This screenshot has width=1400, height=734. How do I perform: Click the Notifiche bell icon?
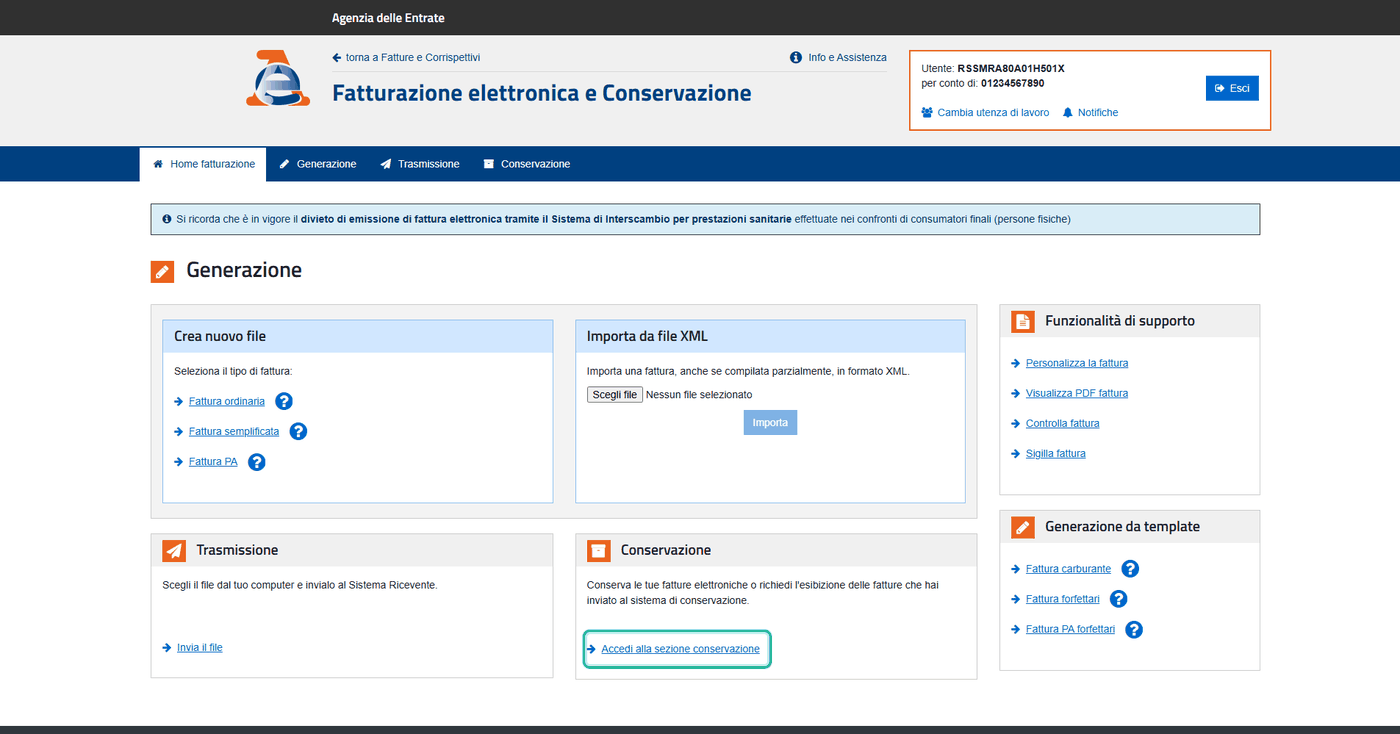(x=1068, y=113)
